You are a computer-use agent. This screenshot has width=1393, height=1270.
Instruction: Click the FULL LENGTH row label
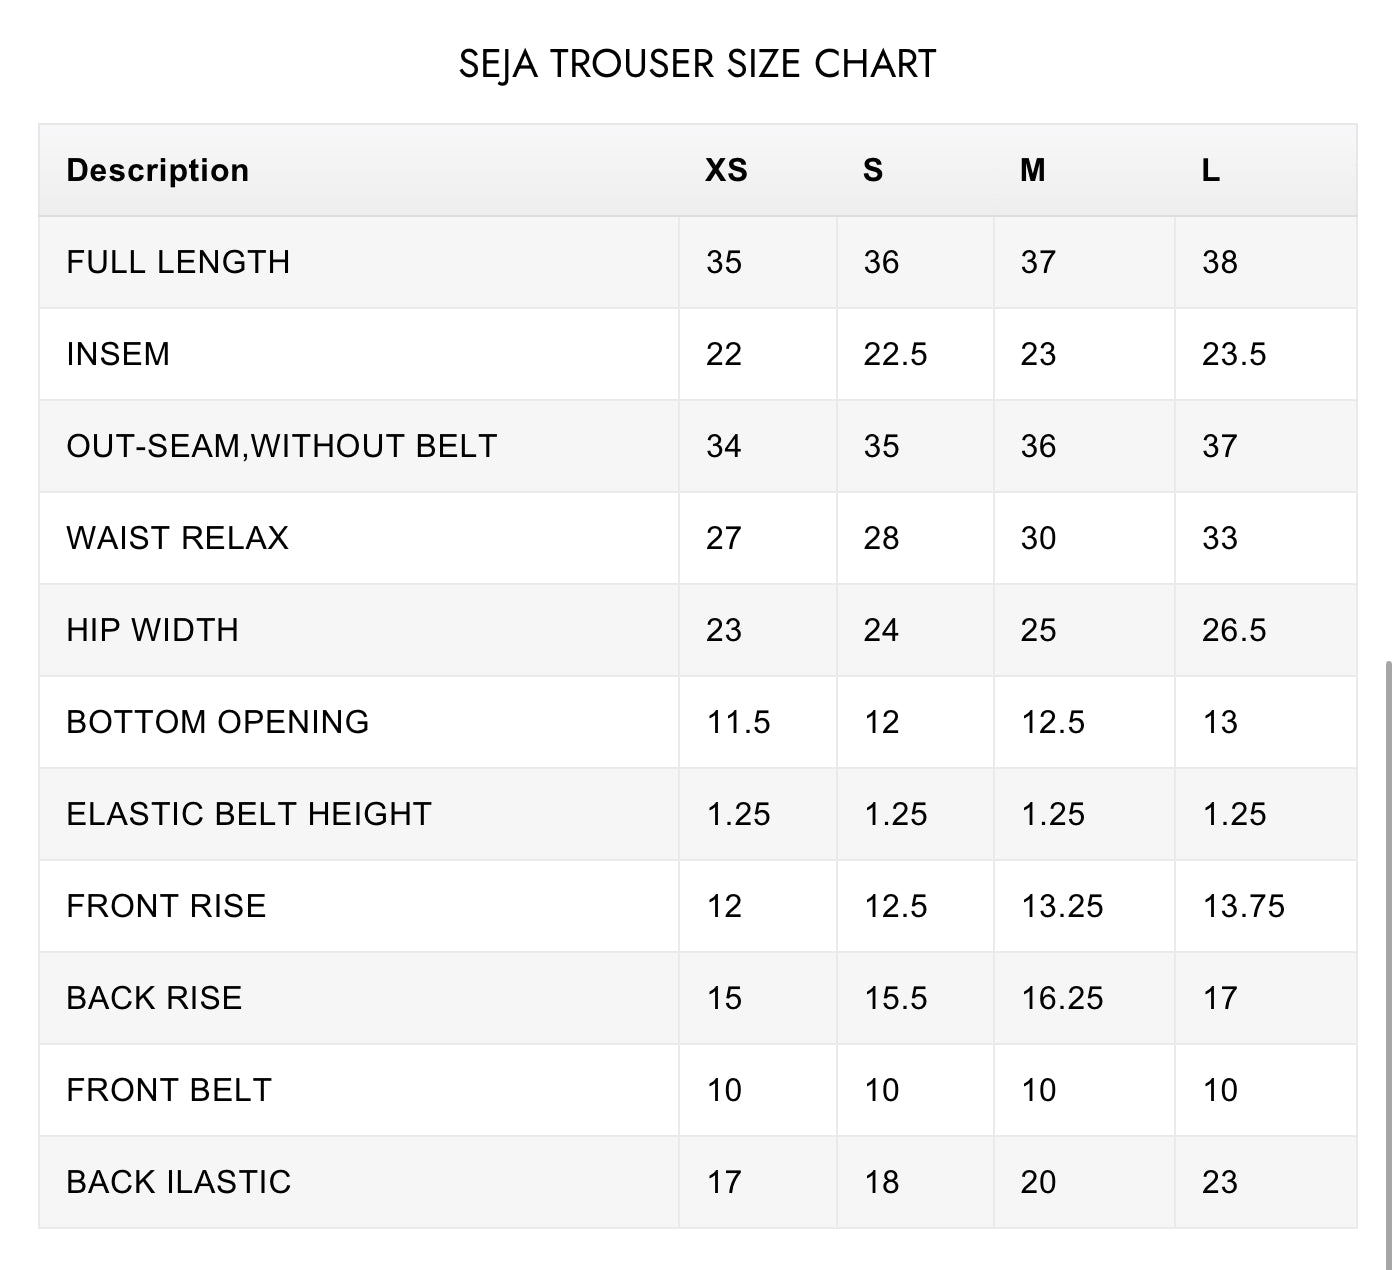[x=178, y=262]
